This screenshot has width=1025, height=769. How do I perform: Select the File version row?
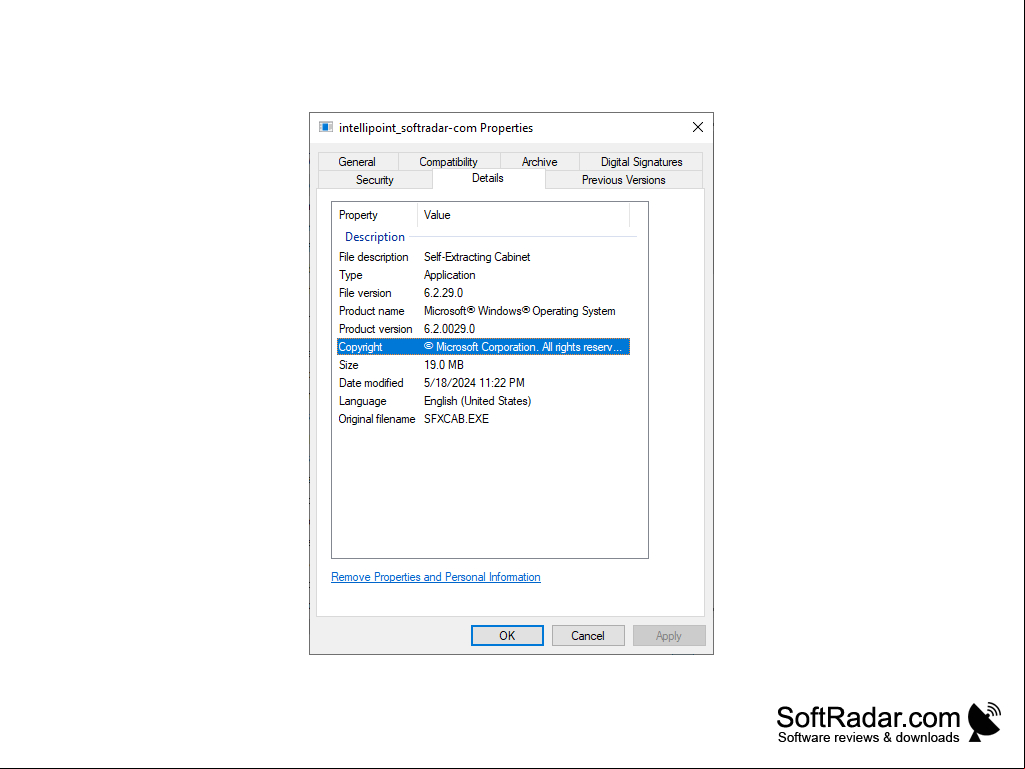pos(483,293)
